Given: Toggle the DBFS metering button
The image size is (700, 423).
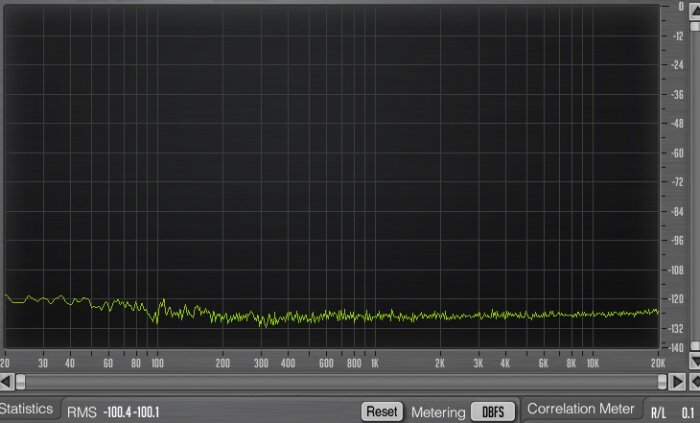Looking at the screenshot, I should point(493,411).
